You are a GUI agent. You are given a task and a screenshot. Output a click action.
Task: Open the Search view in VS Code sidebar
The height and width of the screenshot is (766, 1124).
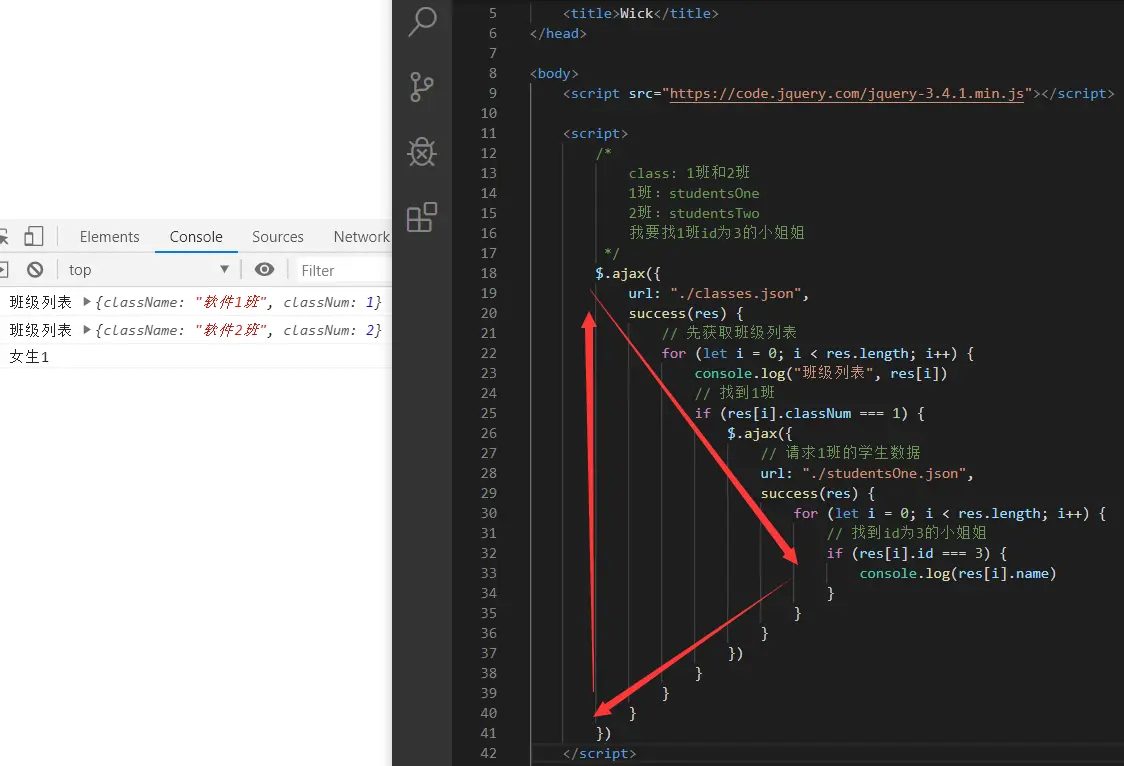[x=422, y=21]
